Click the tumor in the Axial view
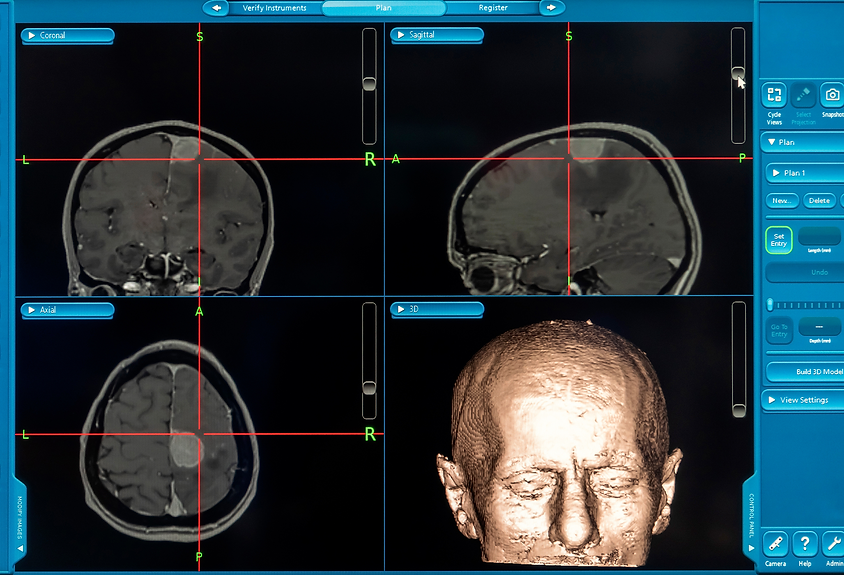The image size is (844, 575). (185, 448)
